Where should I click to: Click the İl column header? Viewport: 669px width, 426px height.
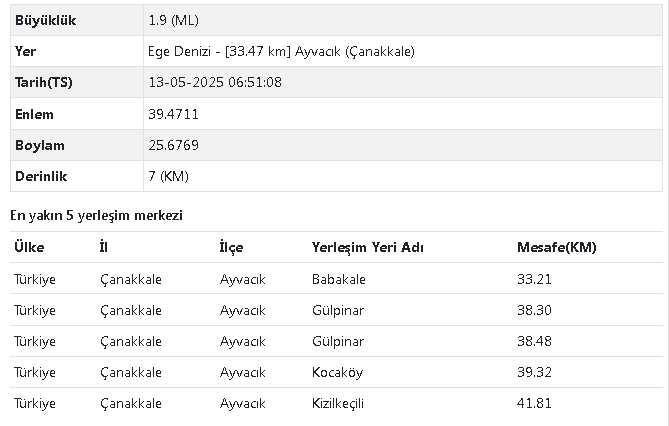[x=104, y=247]
